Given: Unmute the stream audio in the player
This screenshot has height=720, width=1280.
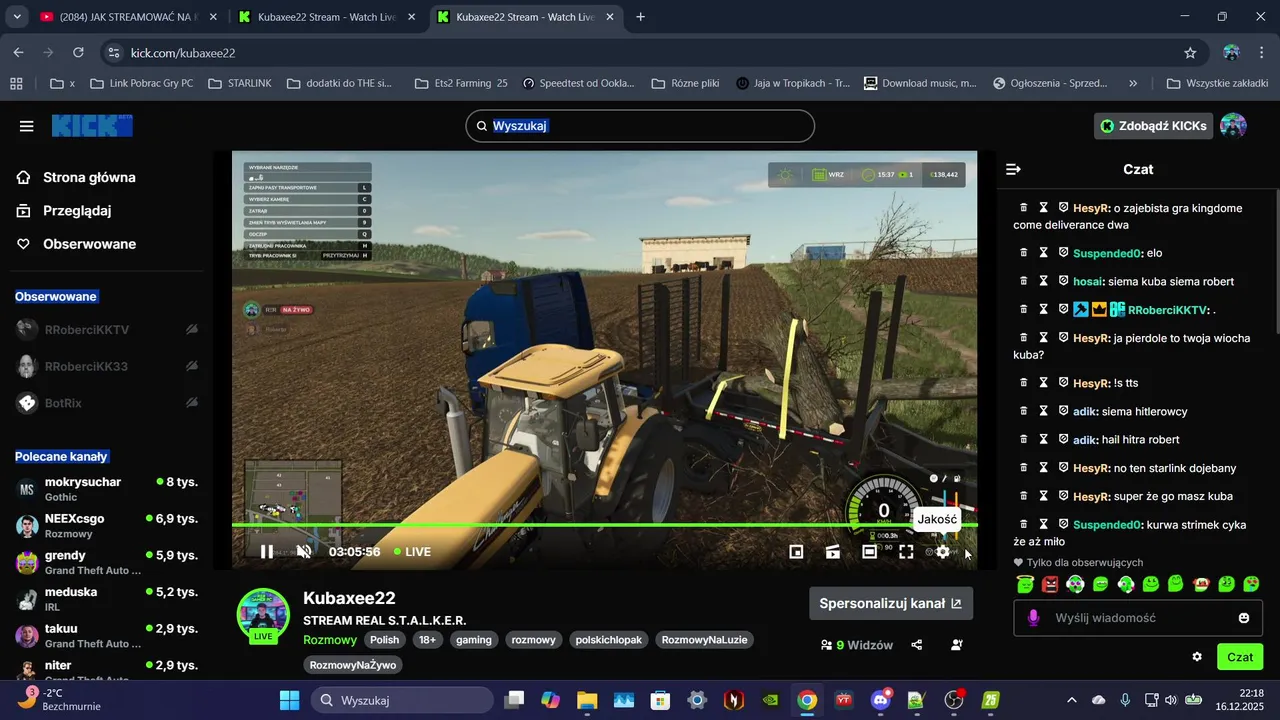Looking at the screenshot, I should [304, 551].
